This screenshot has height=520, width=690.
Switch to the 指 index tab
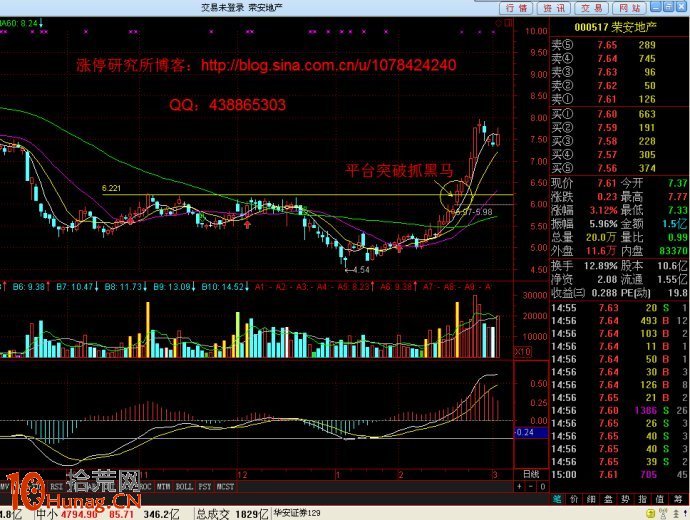(x=642, y=499)
